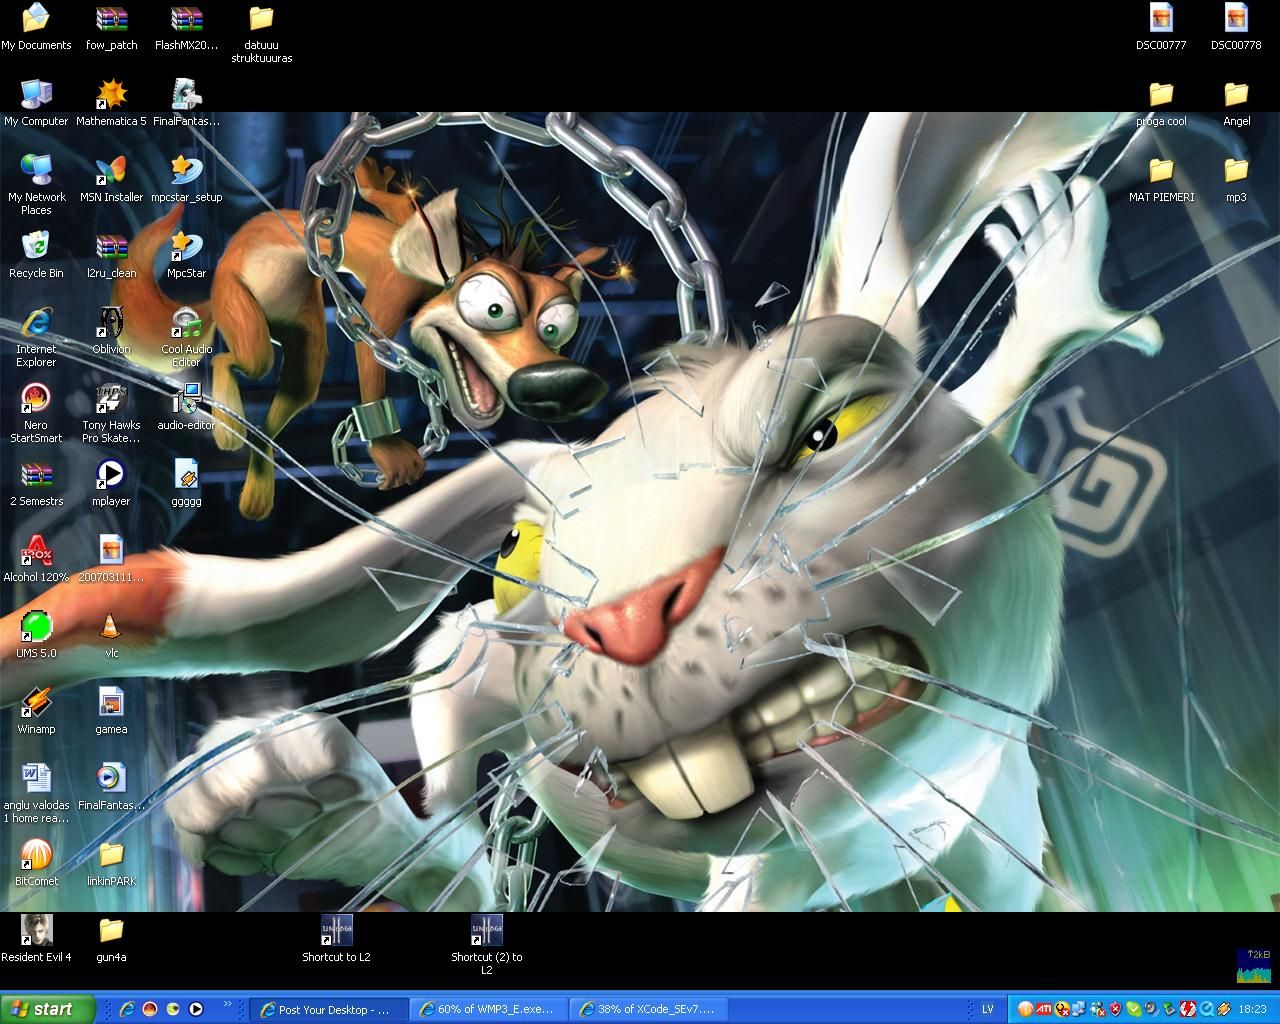Click the Winamp tray icon
This screenshot has height=1024, width=1280.
(1224, 1009)
